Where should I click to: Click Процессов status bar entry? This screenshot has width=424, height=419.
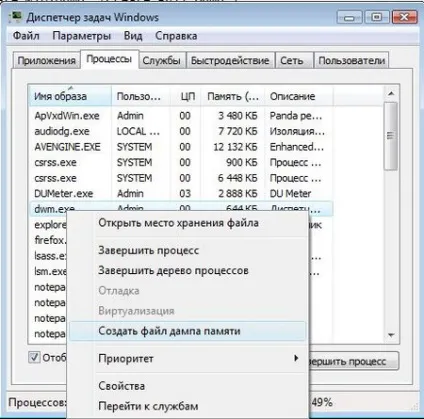point(37,403)
